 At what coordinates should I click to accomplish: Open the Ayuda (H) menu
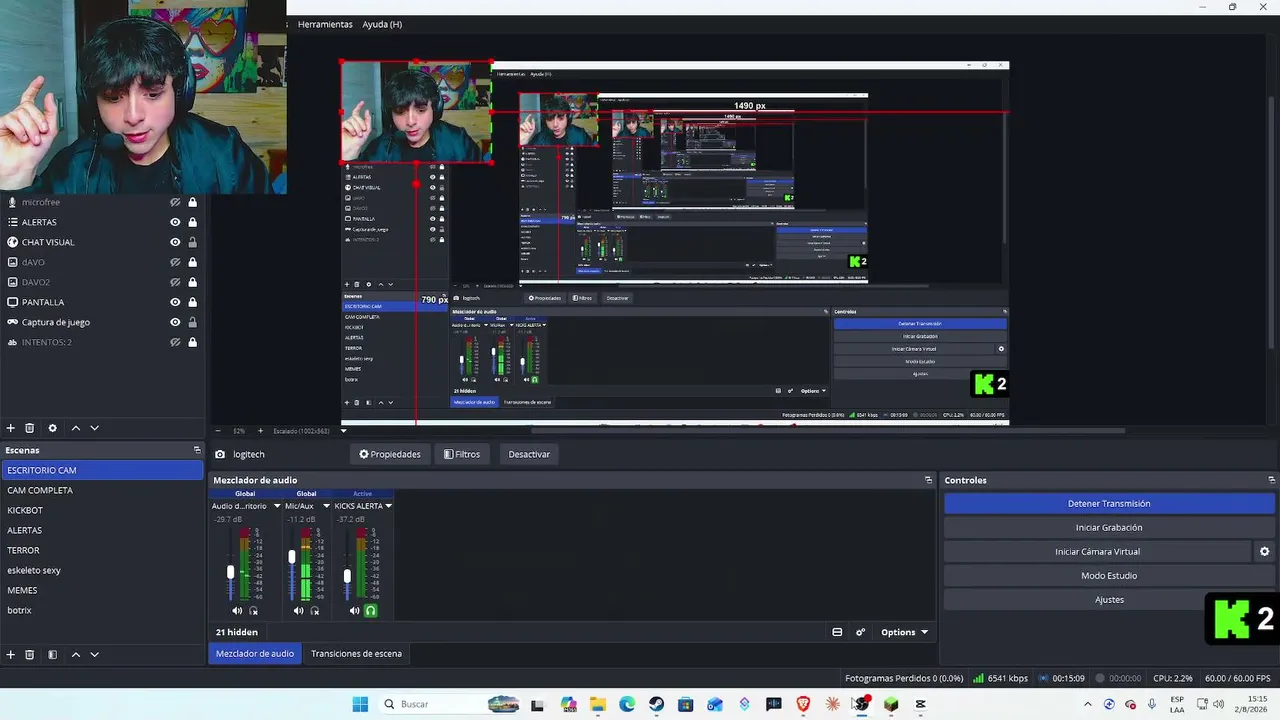coord(382,24)
